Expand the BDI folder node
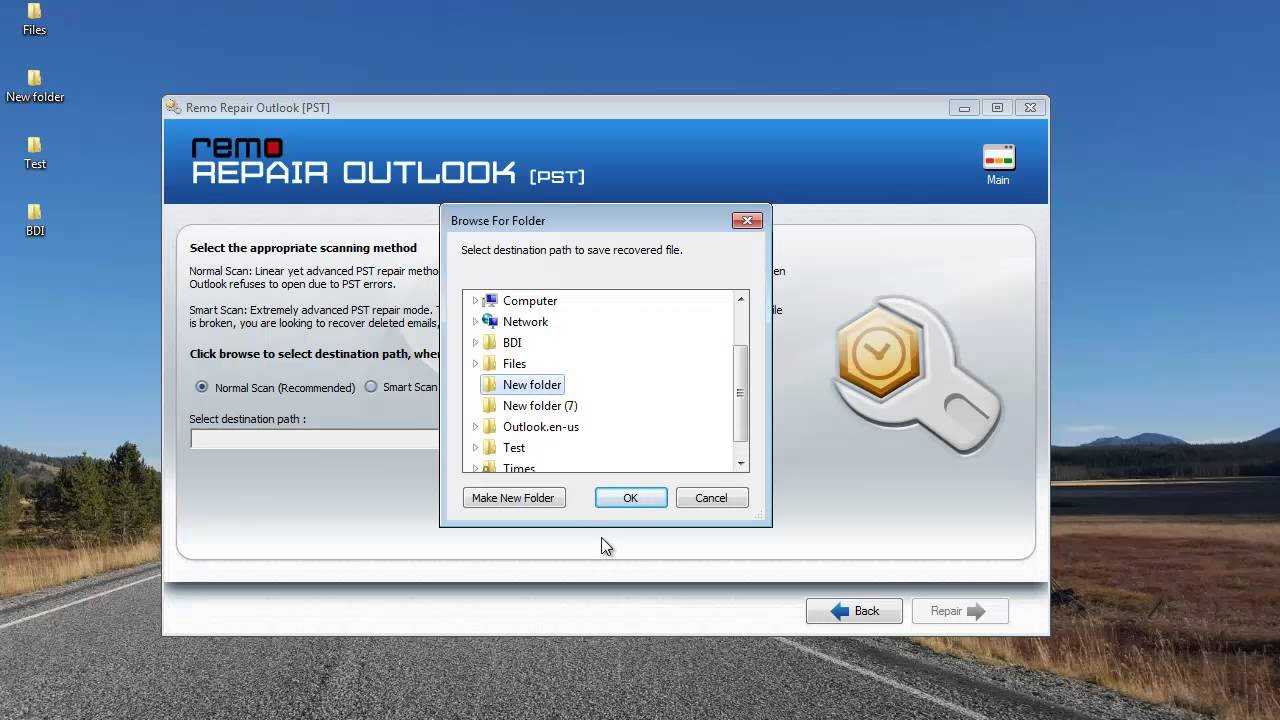Screen dimensions: 1280x720 point(475,342)
